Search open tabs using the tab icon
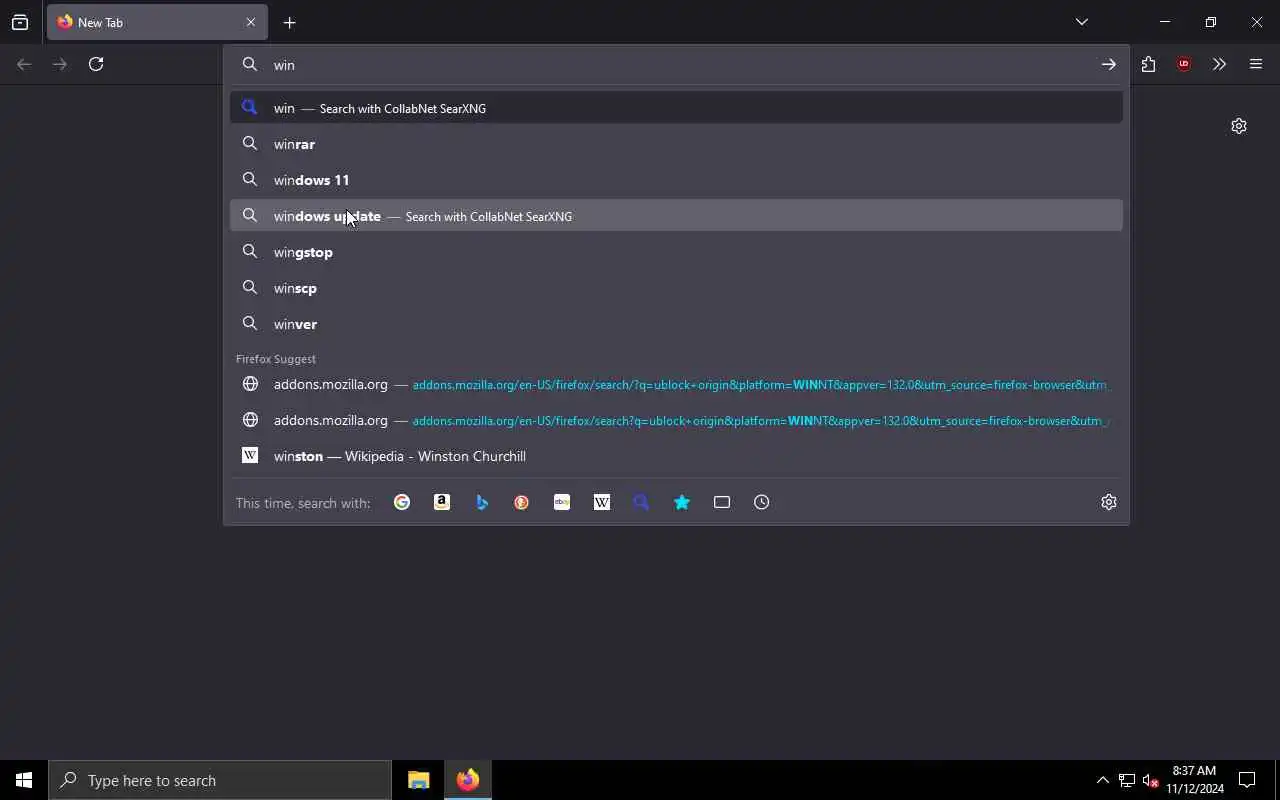The width and height of the screenshot is (1280, 800). 722,502
